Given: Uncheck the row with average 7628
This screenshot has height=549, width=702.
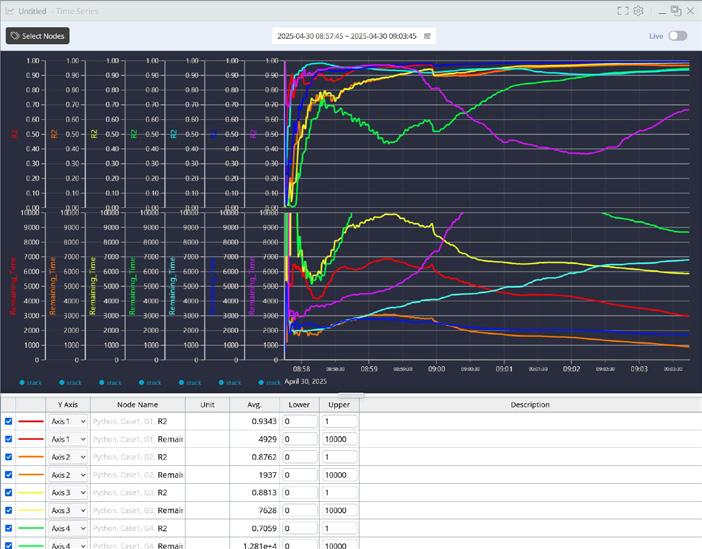Looking at the screenshot, I should [9, 510].
